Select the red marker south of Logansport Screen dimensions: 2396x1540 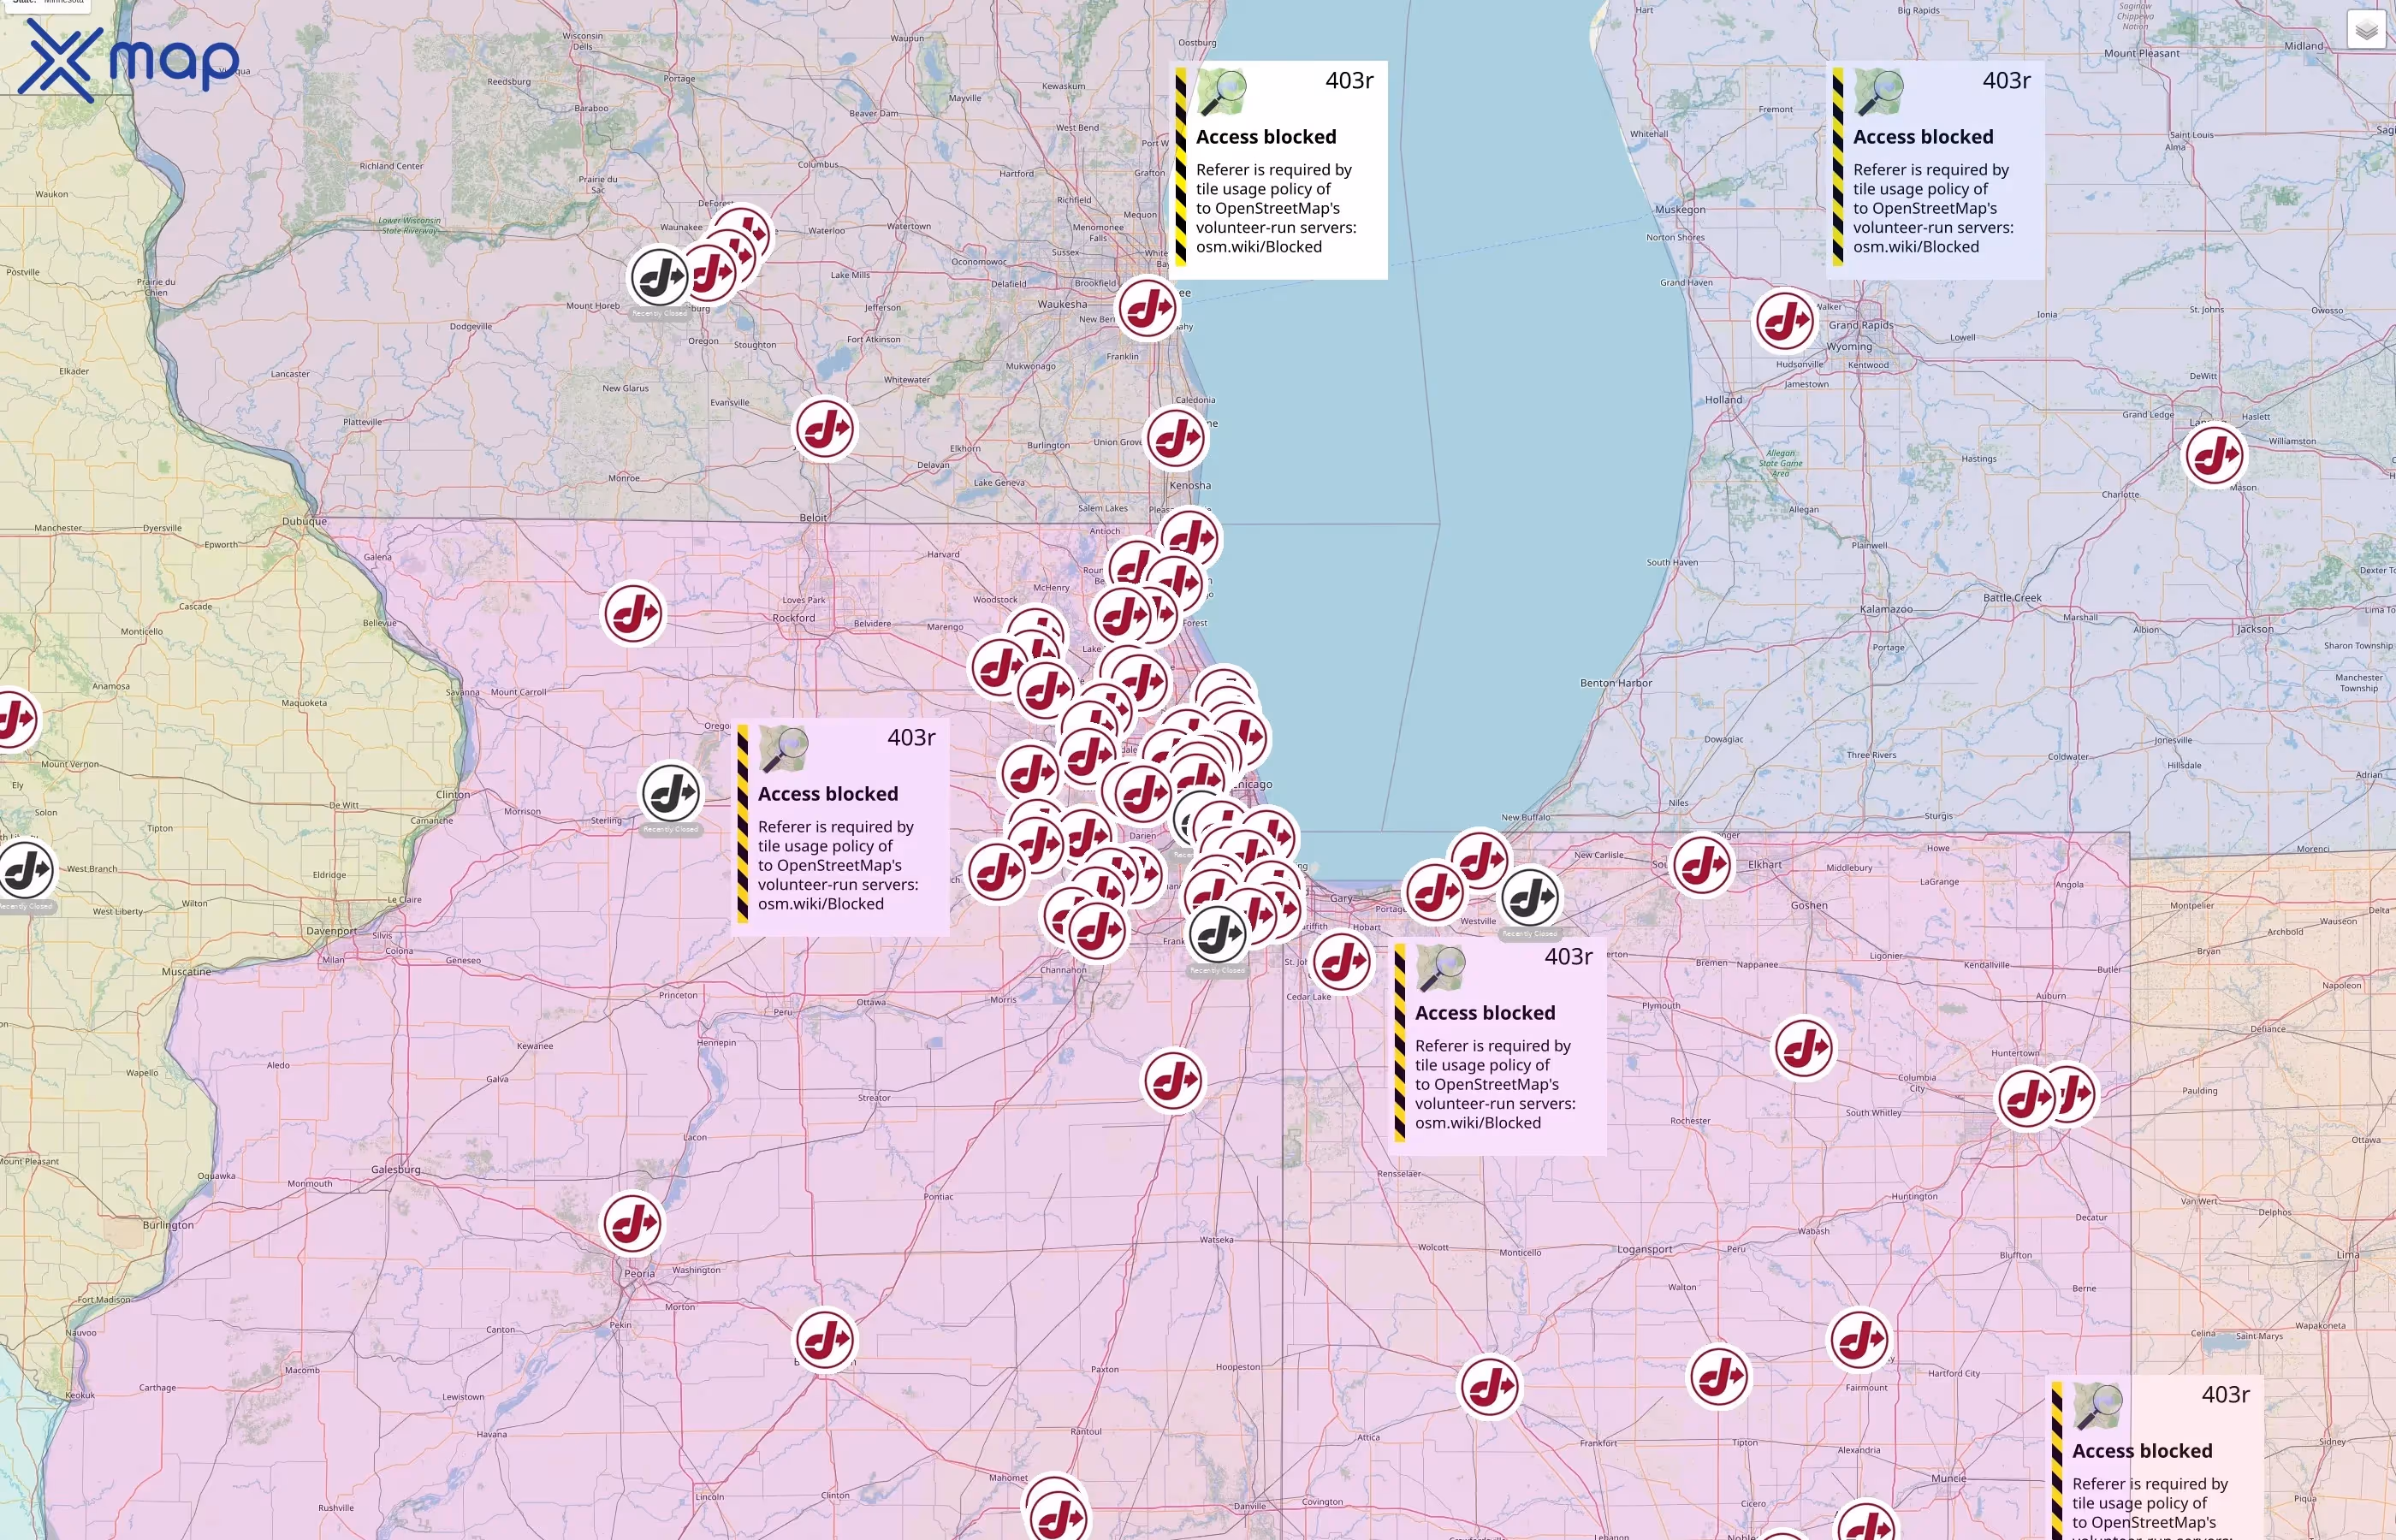(1719, 1376)
